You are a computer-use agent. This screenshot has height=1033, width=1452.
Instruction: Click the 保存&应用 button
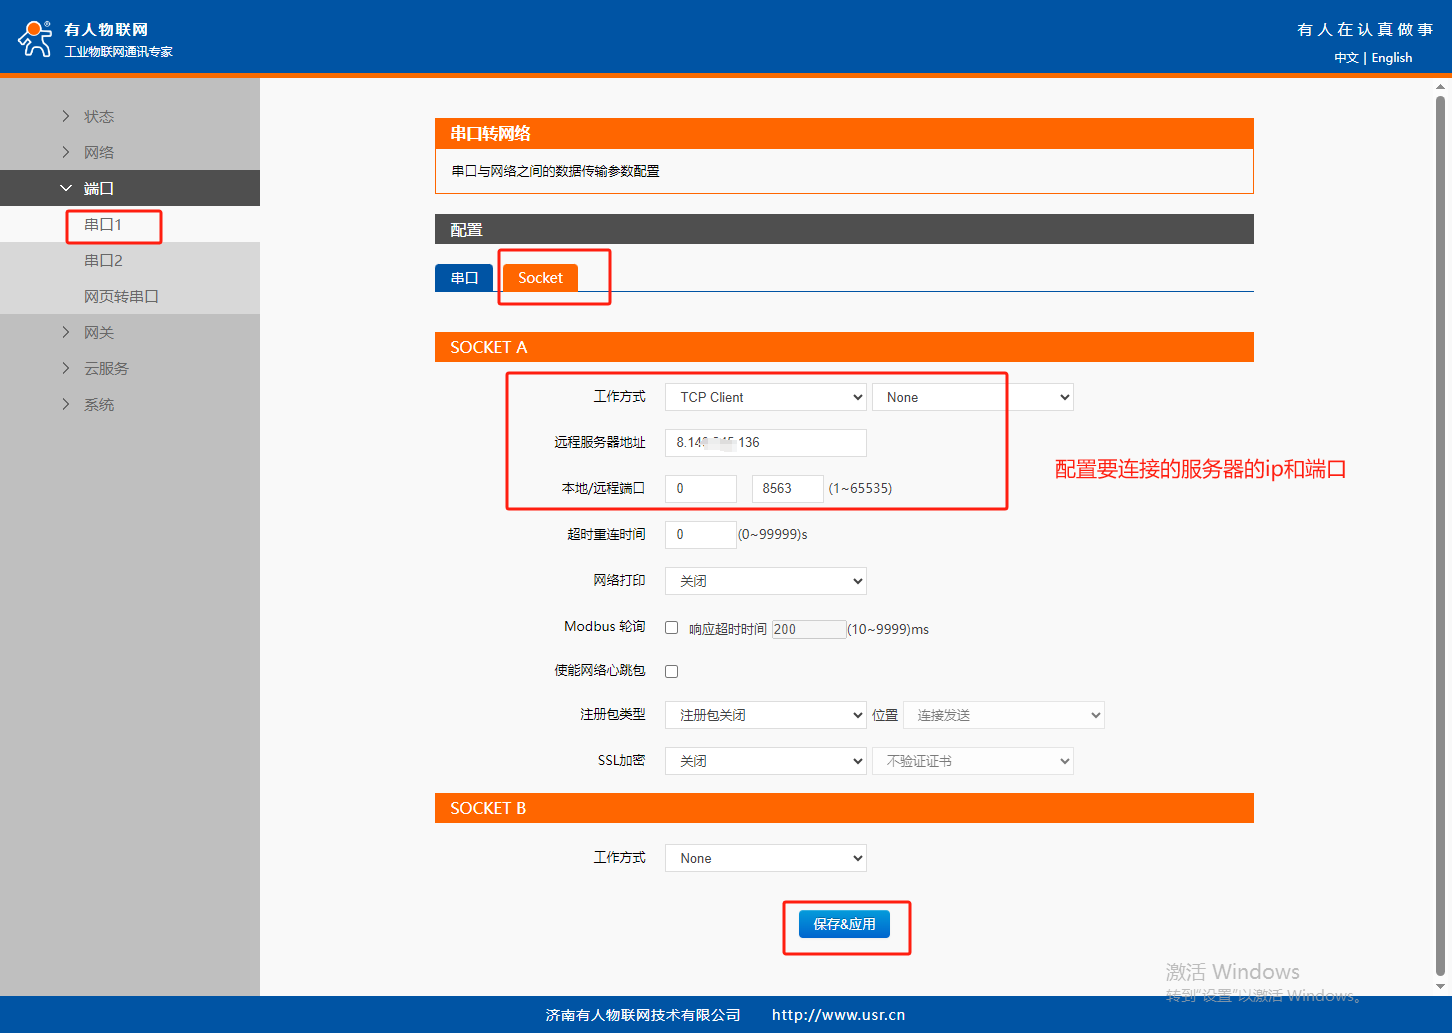pos(845,924)
